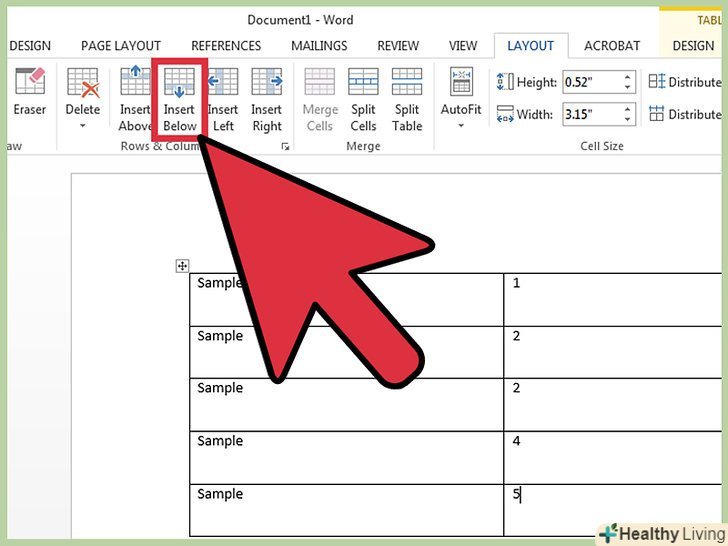Click inside the Width value field

pos(590,114)
